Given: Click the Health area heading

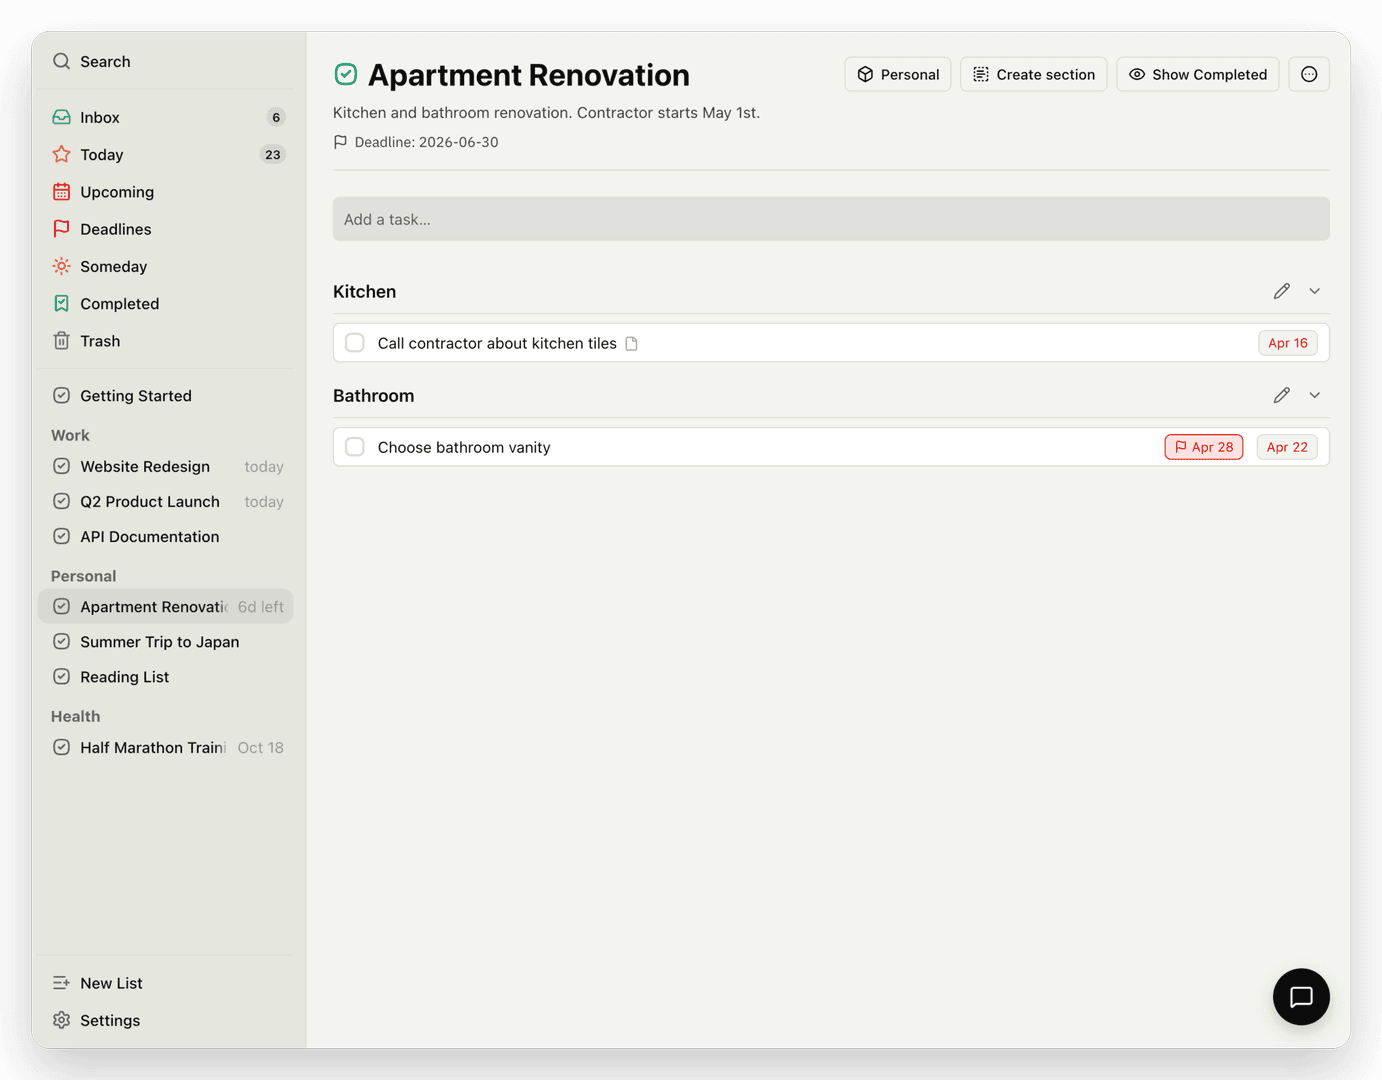Looking at the screenshot, I should (75, 716).
